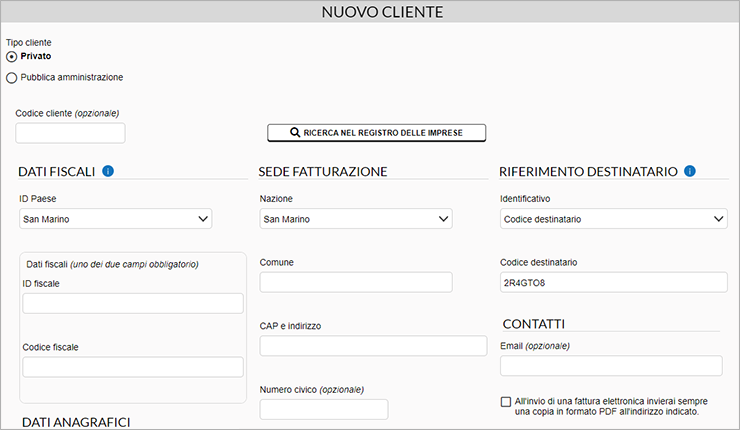Screen dimensions: 740x430
Task: Expand the Identificativo dropdown
Action: (x=614, y=219)
